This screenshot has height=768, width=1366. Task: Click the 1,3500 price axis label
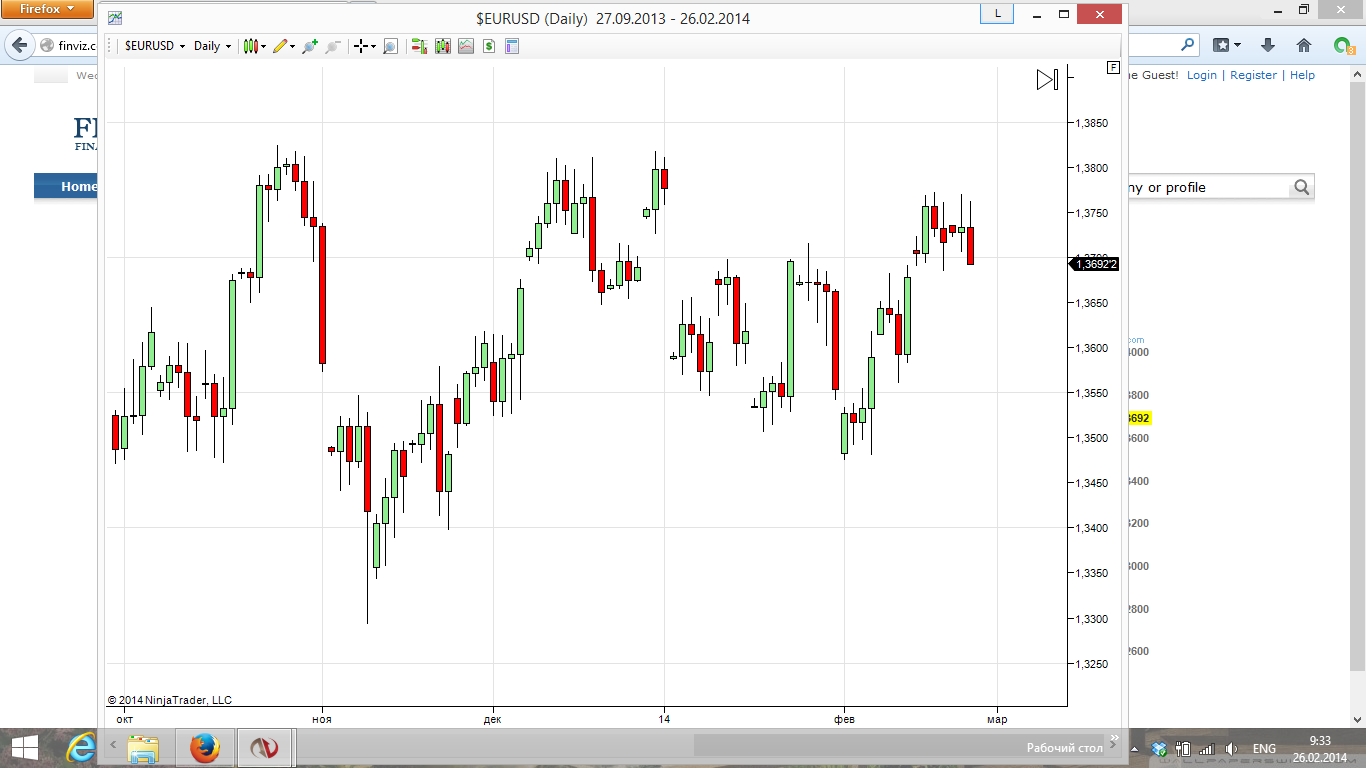point(1093,438)
